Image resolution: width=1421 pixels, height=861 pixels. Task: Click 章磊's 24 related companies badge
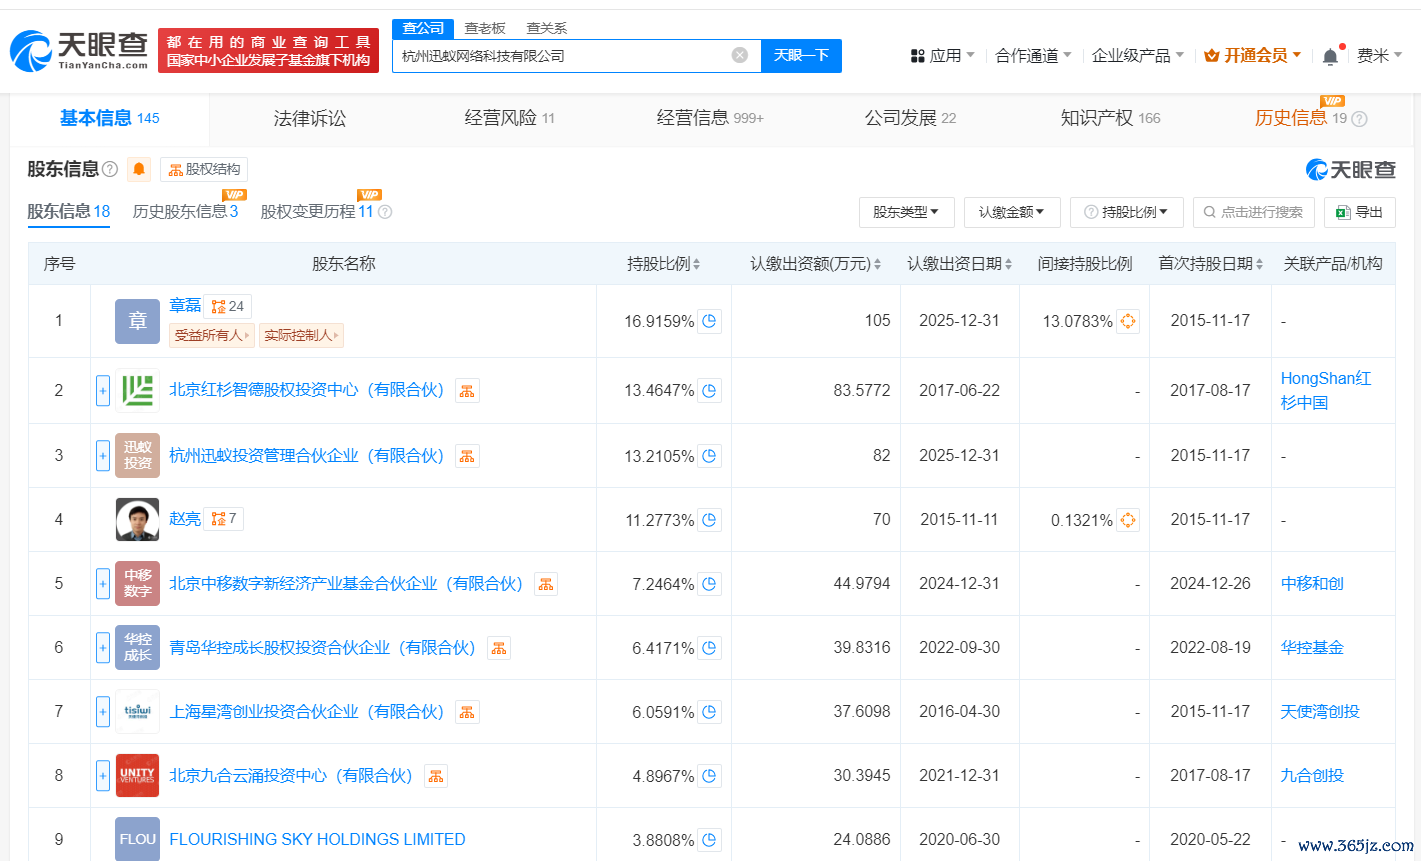[x=228, y=306]
